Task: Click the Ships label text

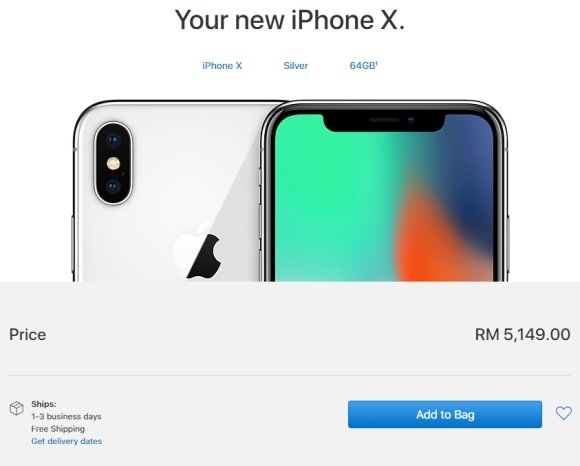Action: coord(44,404)
